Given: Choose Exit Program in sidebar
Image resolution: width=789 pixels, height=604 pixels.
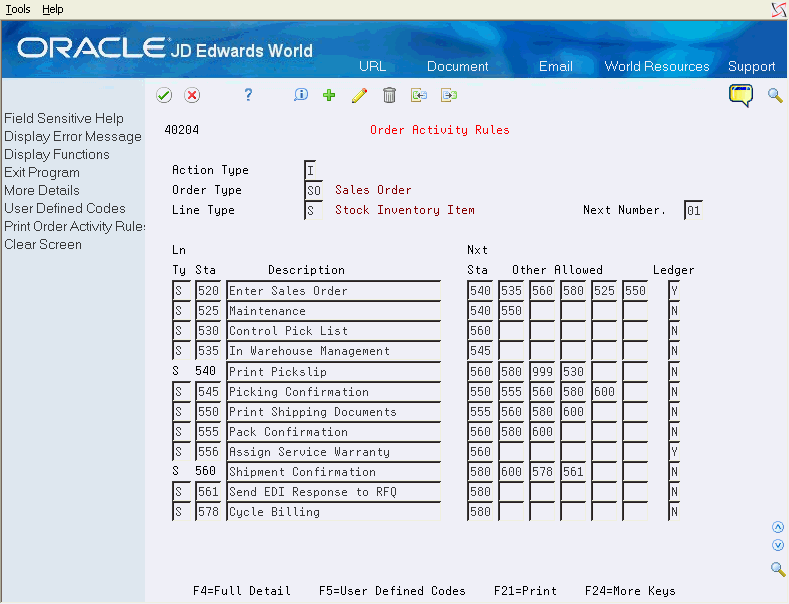Looking at the screenshot, I should pos(42,173).
